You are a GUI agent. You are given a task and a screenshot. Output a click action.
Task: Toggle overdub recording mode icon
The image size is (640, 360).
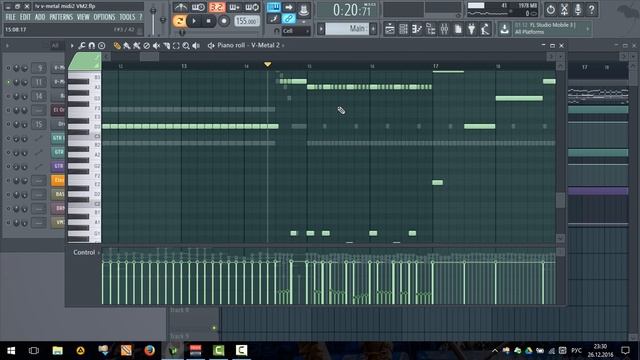click(x=235, y=7)
